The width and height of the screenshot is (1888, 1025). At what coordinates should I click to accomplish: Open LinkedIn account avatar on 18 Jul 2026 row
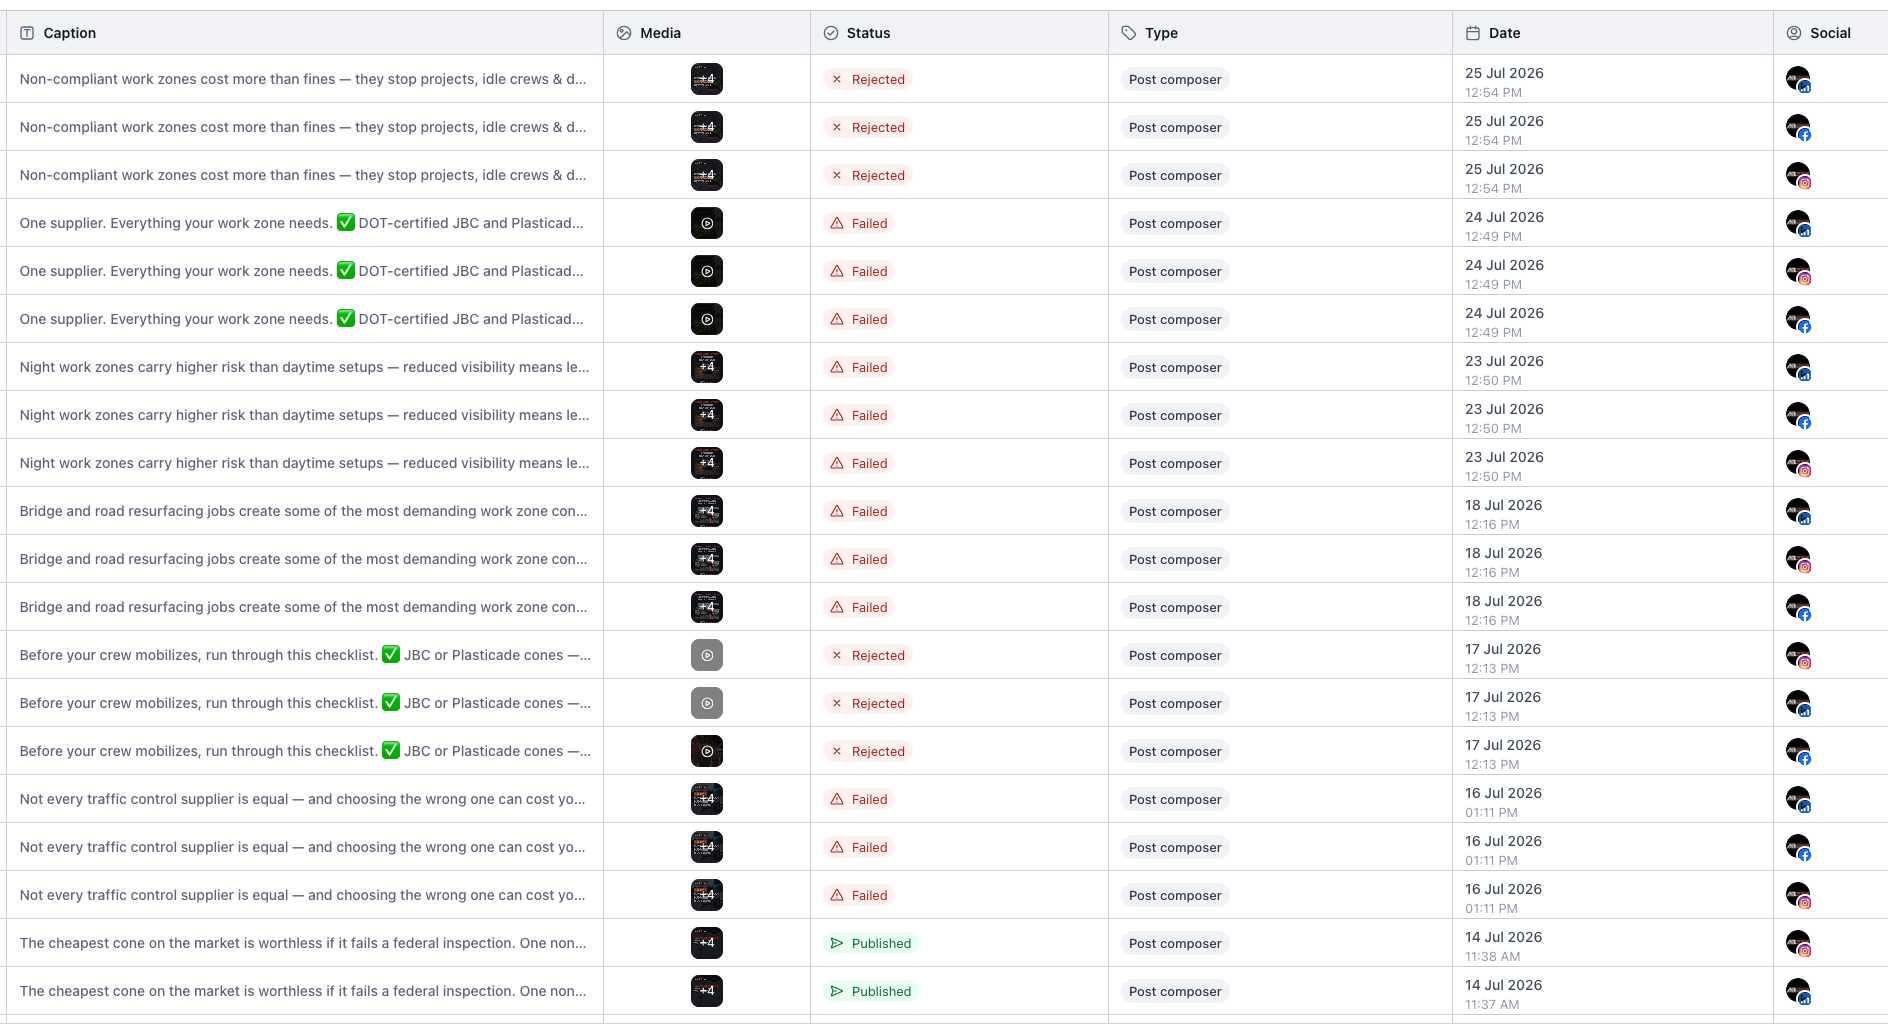pos(1798,511)
